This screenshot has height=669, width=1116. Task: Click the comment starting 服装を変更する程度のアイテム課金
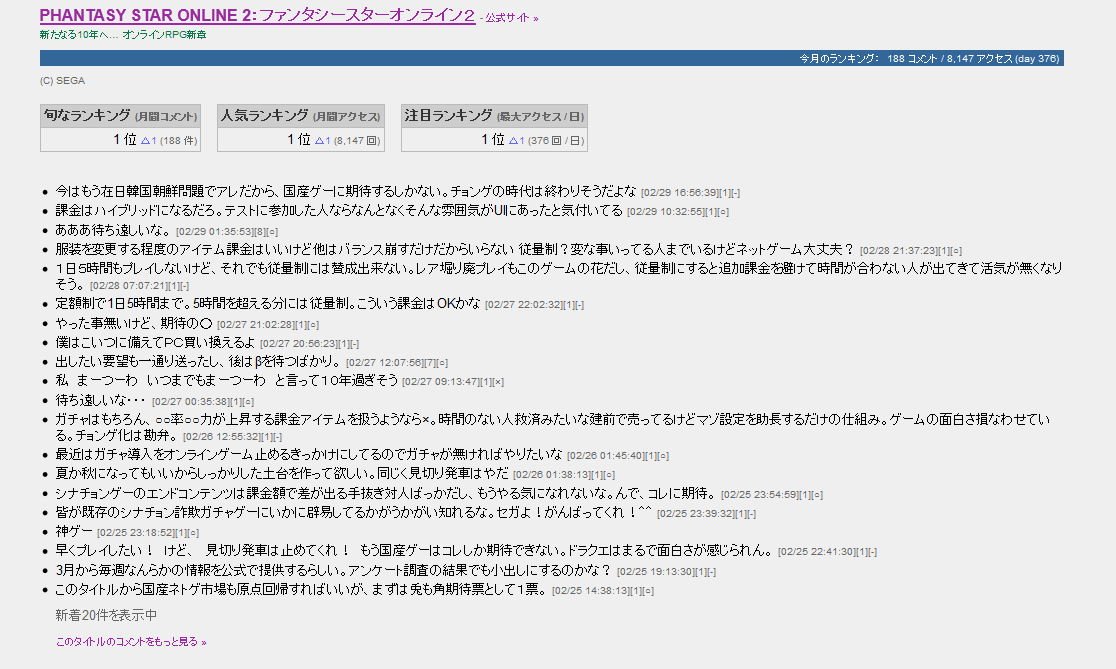click(455, 249)
